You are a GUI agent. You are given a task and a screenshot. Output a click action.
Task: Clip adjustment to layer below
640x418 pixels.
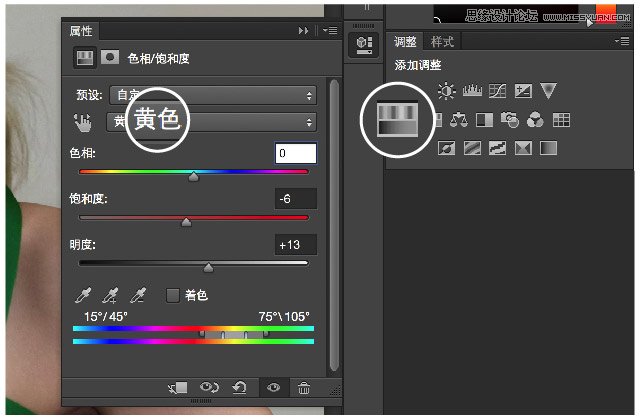pyautogui.click(x=178, y=387)
